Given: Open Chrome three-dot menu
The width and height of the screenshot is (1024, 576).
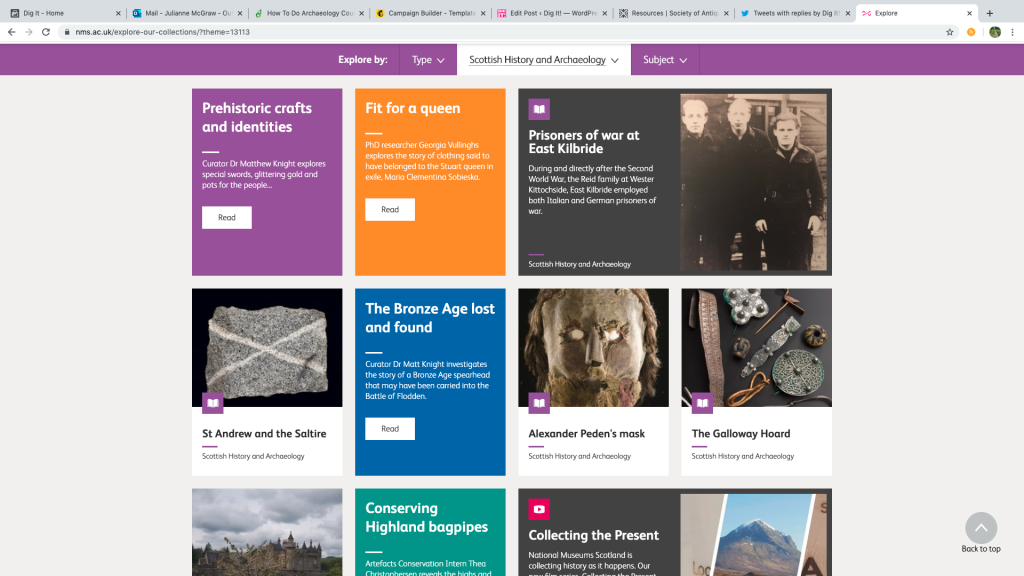Looking at the screenshot, I should pyautogui.click(x=1012, y=32).
